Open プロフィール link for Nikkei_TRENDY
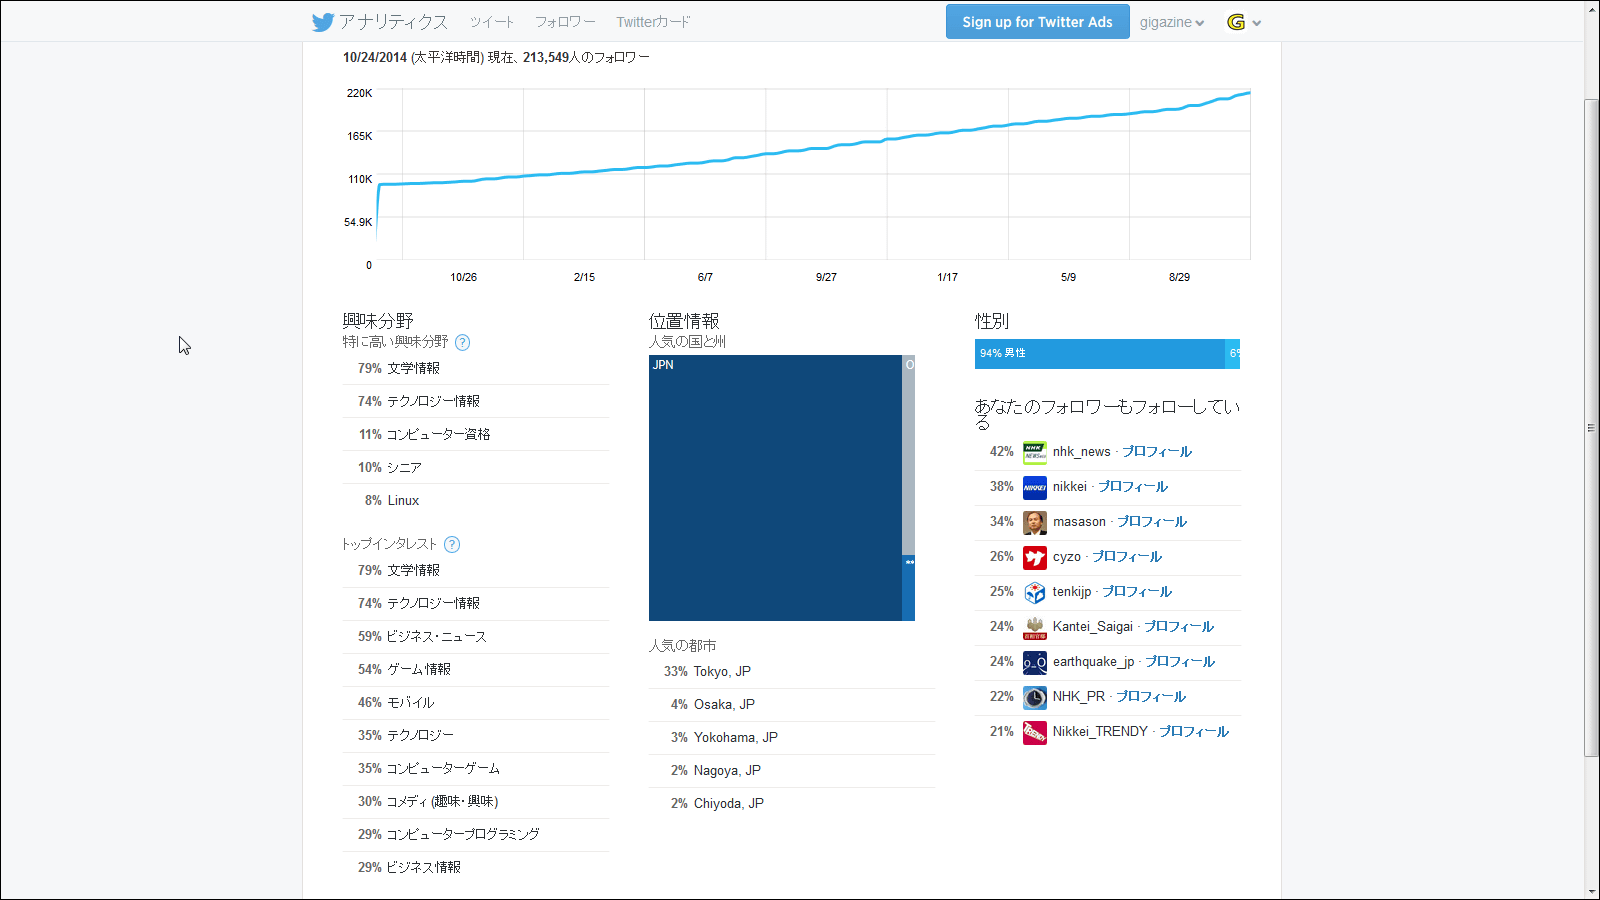The width and height of the screenshot is (1600, 900). coord(1193,732)
